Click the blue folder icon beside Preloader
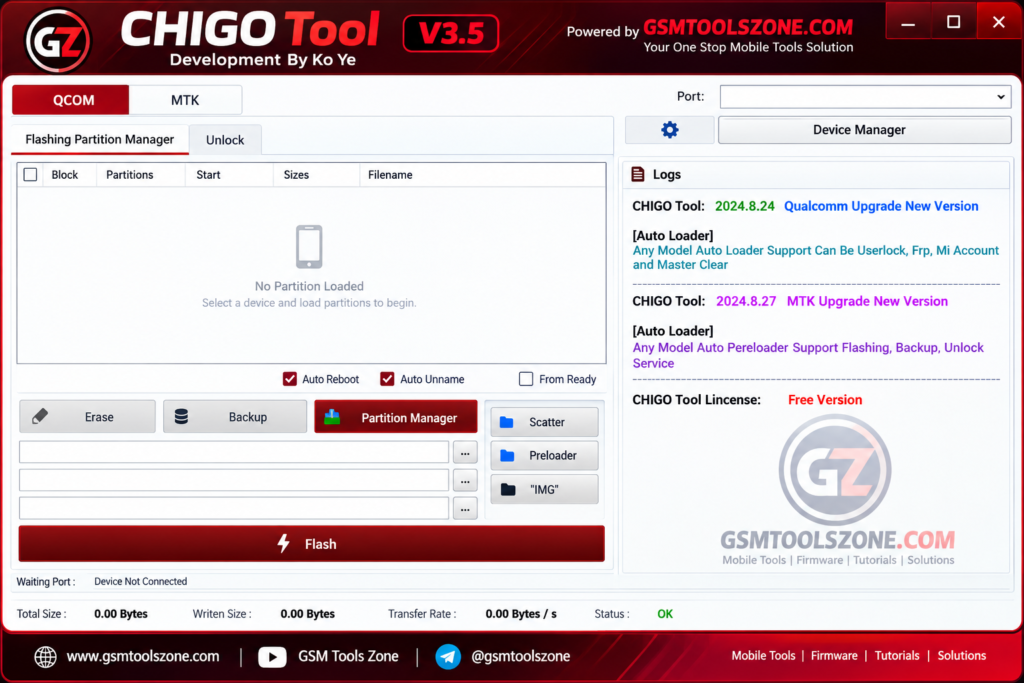Screen dimensions: 1024x683 coord(507,455)
